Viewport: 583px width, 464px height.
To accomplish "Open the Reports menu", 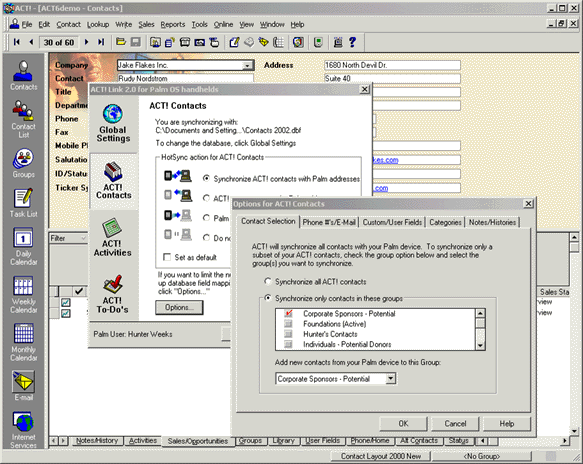I will click(x=173, y=25).
